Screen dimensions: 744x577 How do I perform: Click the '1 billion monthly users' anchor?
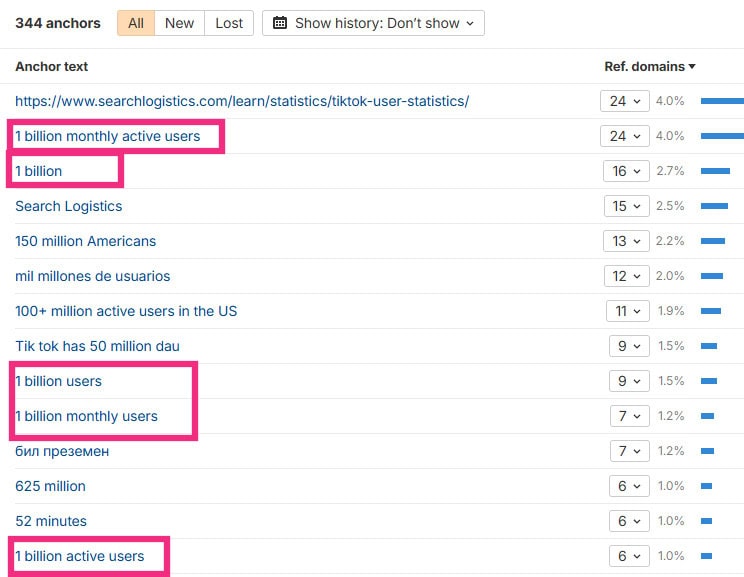86,416
